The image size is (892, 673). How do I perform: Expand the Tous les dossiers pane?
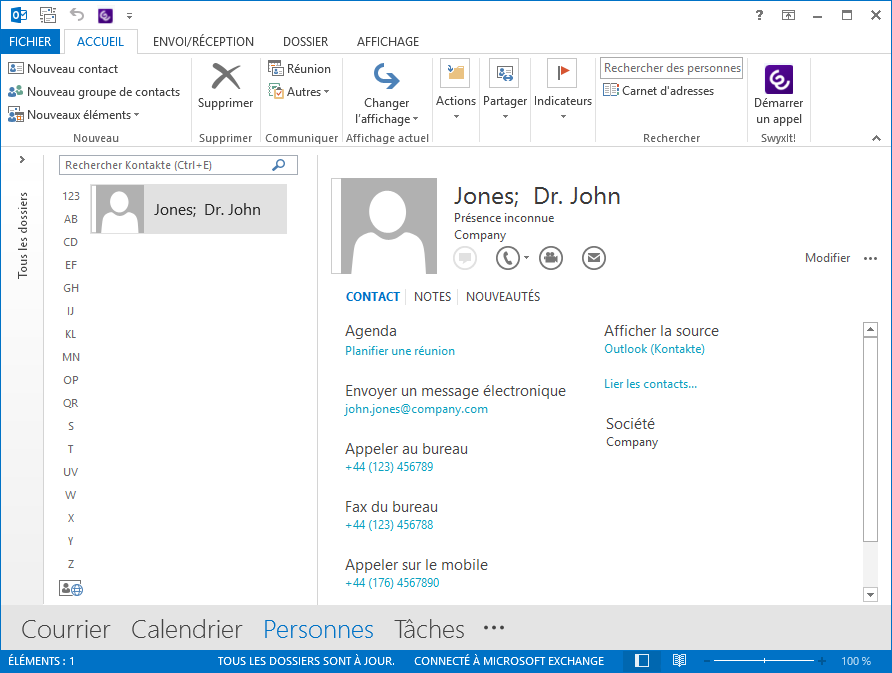pyautogui.click(x=22, y=160)
